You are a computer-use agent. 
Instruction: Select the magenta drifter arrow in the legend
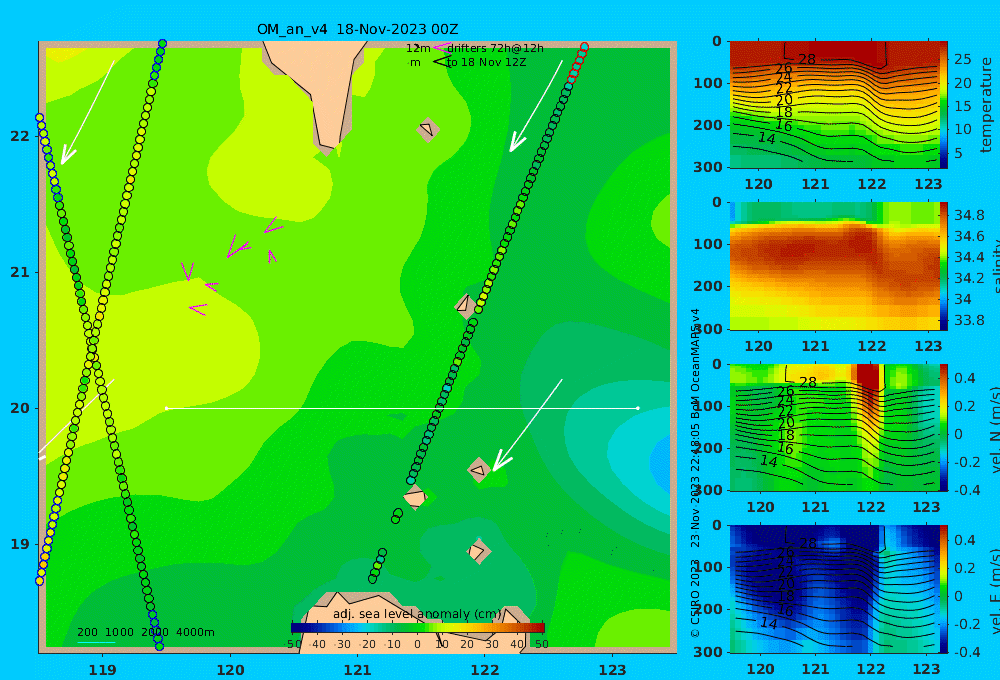(x=441, y=47)
